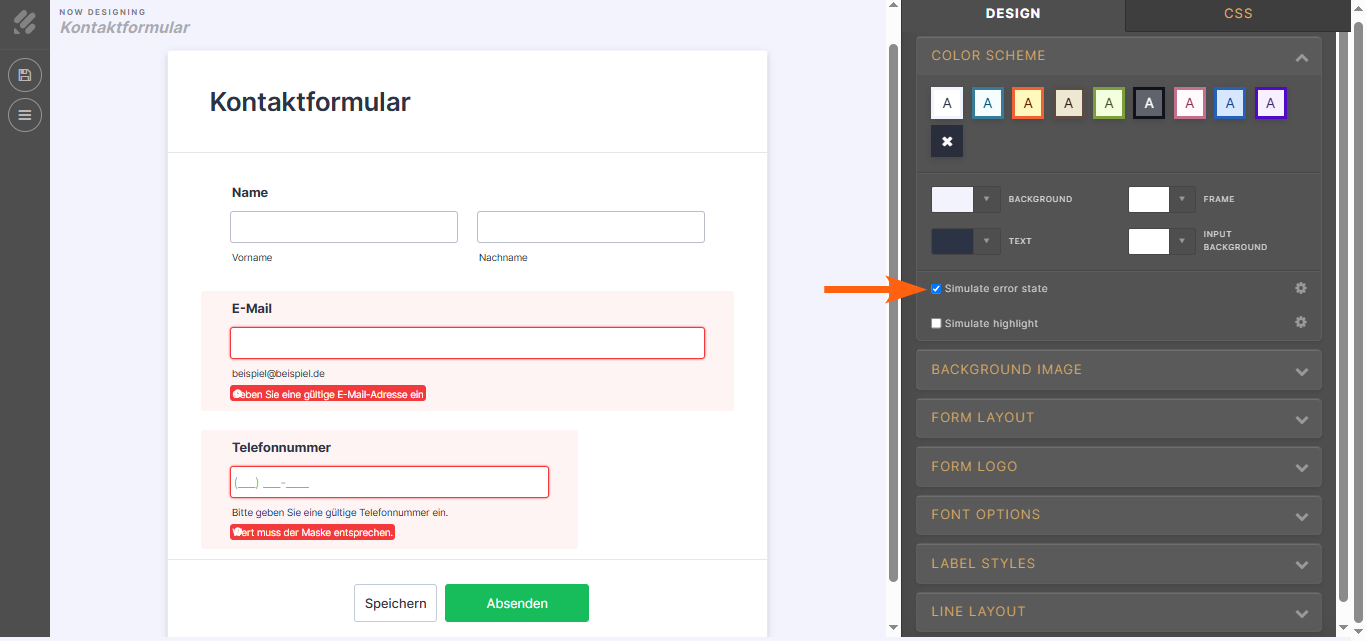Open settings gear for Simulate highlight
This screenshot has height=641, width=1366.
coord(1301,322)
